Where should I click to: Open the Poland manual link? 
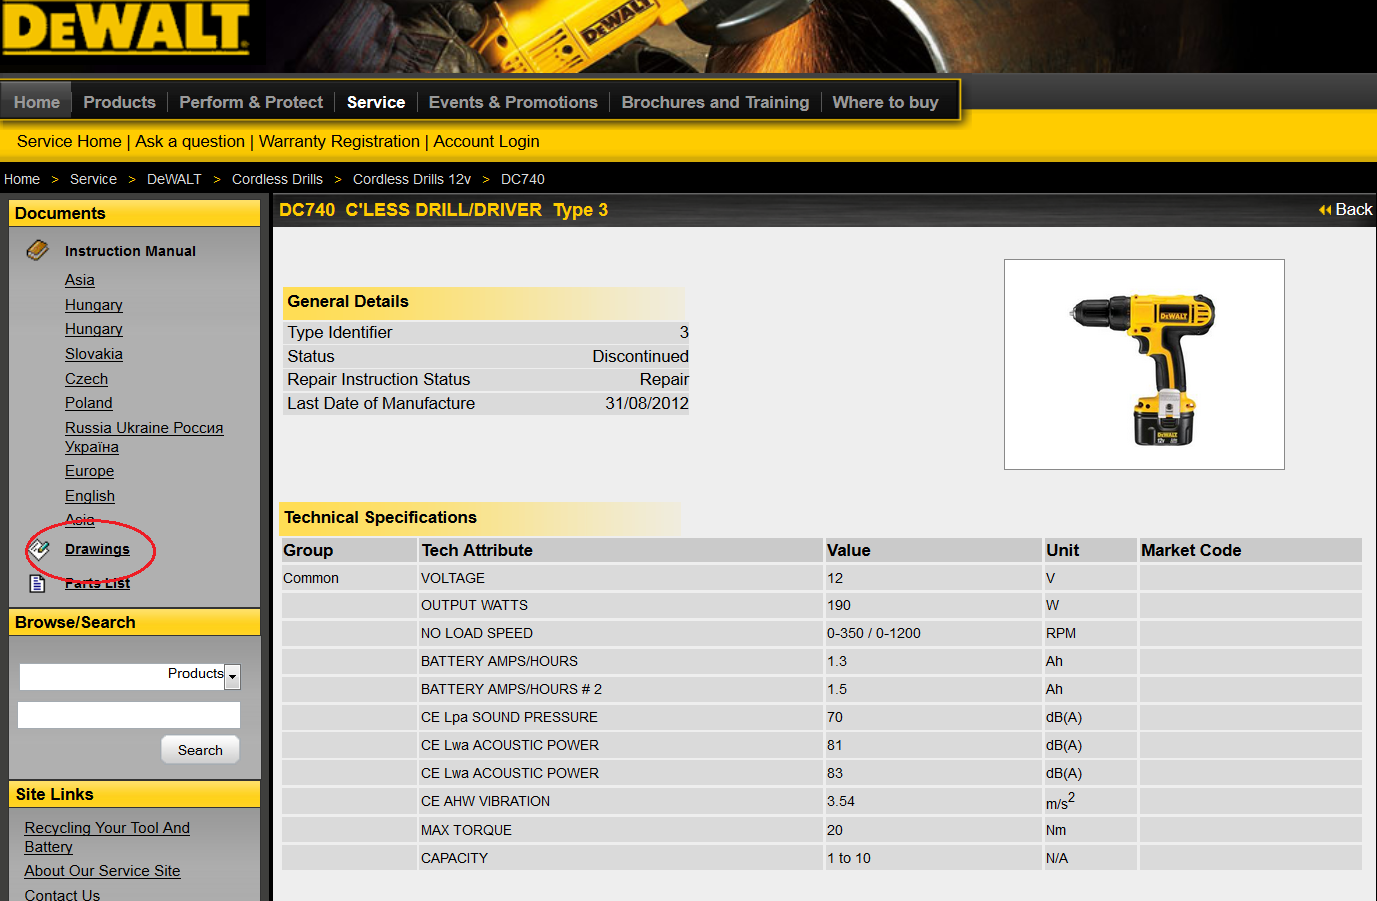pos(89,403)
